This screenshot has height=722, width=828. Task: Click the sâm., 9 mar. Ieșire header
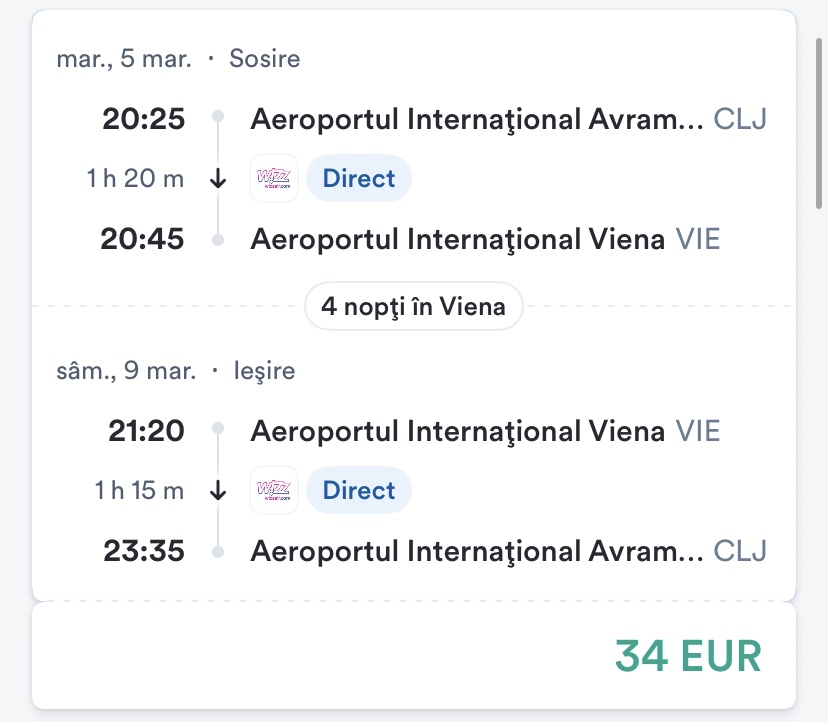176,371
